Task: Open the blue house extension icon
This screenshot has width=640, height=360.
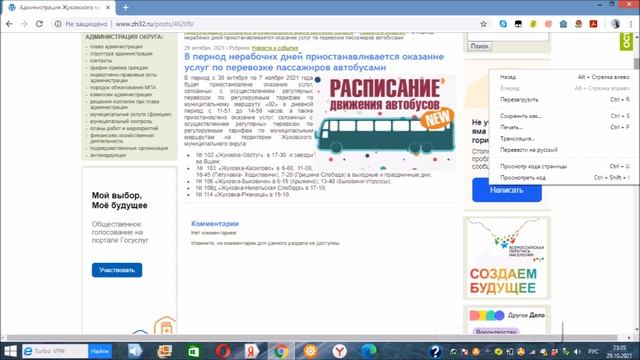Action: click(563, 24)
